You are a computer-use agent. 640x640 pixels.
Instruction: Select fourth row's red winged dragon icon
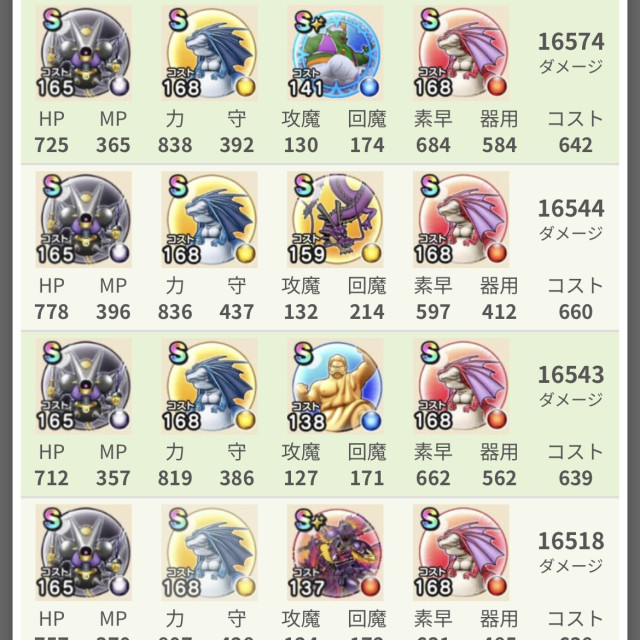tap(461, 553)
